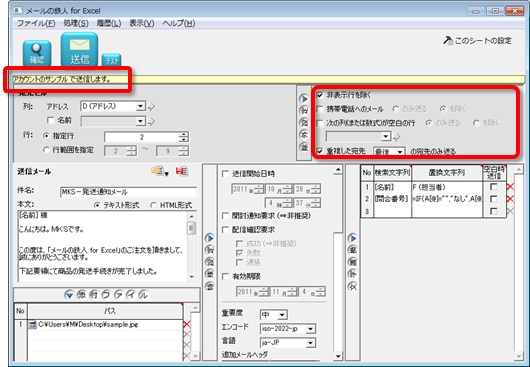Click the パス column header in attachments
The height and width of the screenshot is (367, 530).
tap(105, 311)
